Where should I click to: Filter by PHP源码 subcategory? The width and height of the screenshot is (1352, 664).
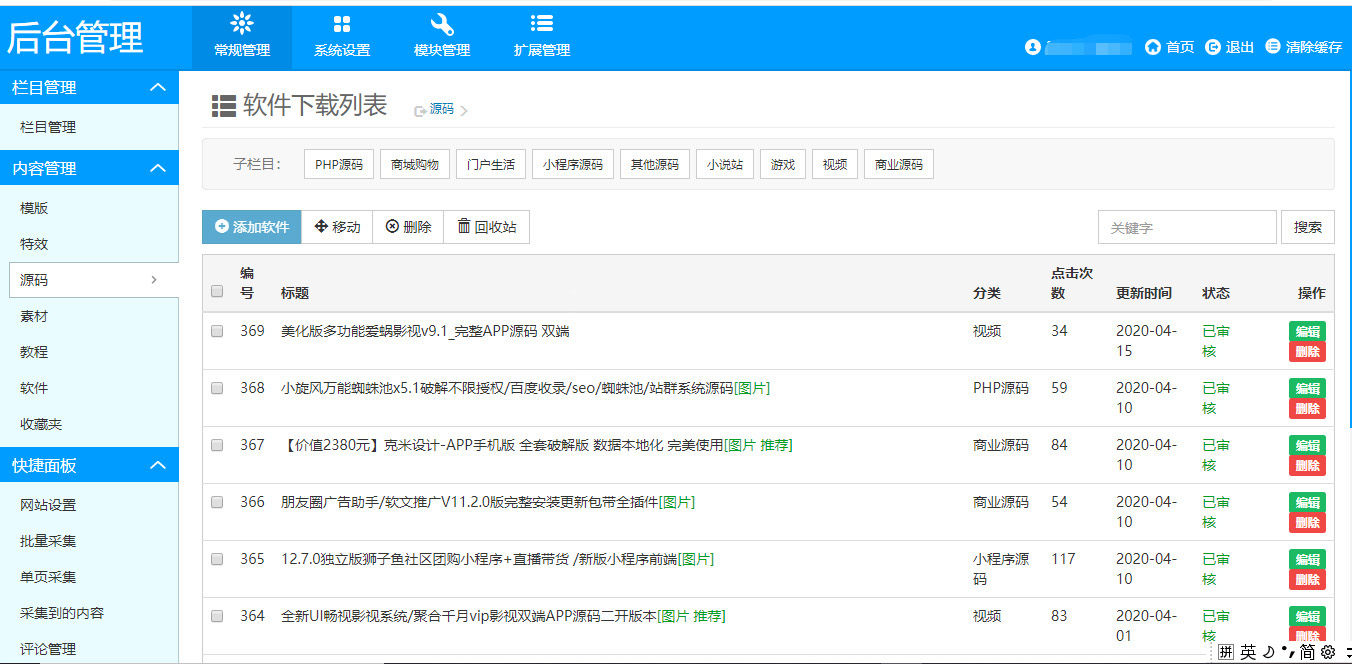pos(338,165)
